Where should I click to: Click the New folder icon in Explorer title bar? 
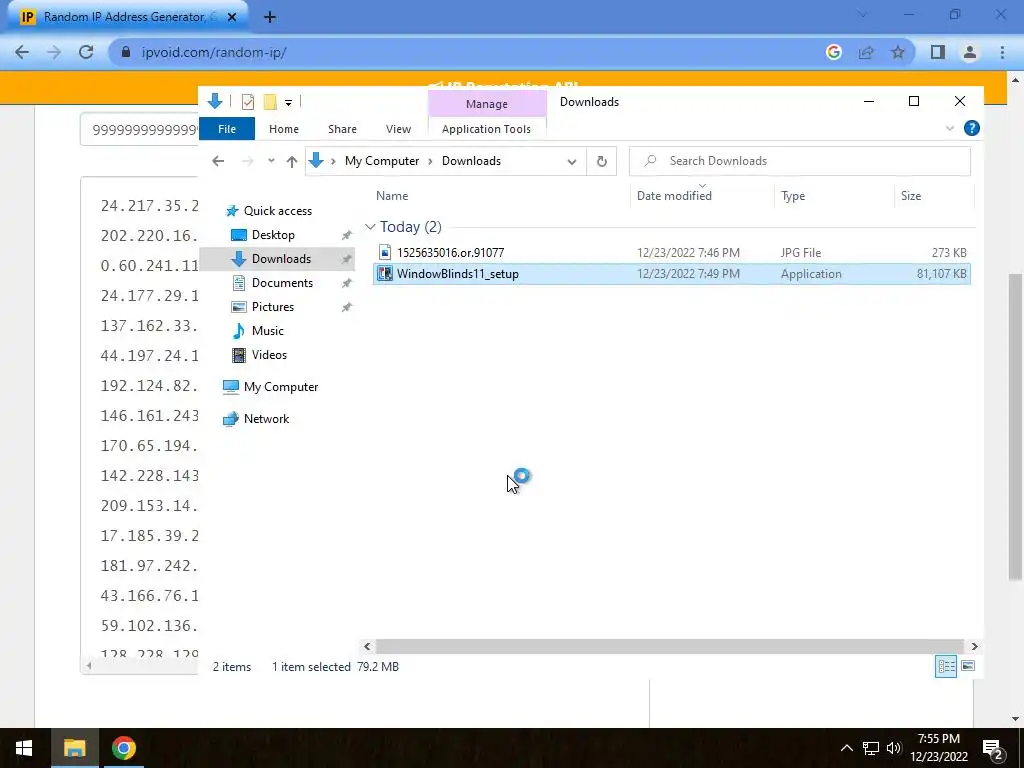coord(270,102)
